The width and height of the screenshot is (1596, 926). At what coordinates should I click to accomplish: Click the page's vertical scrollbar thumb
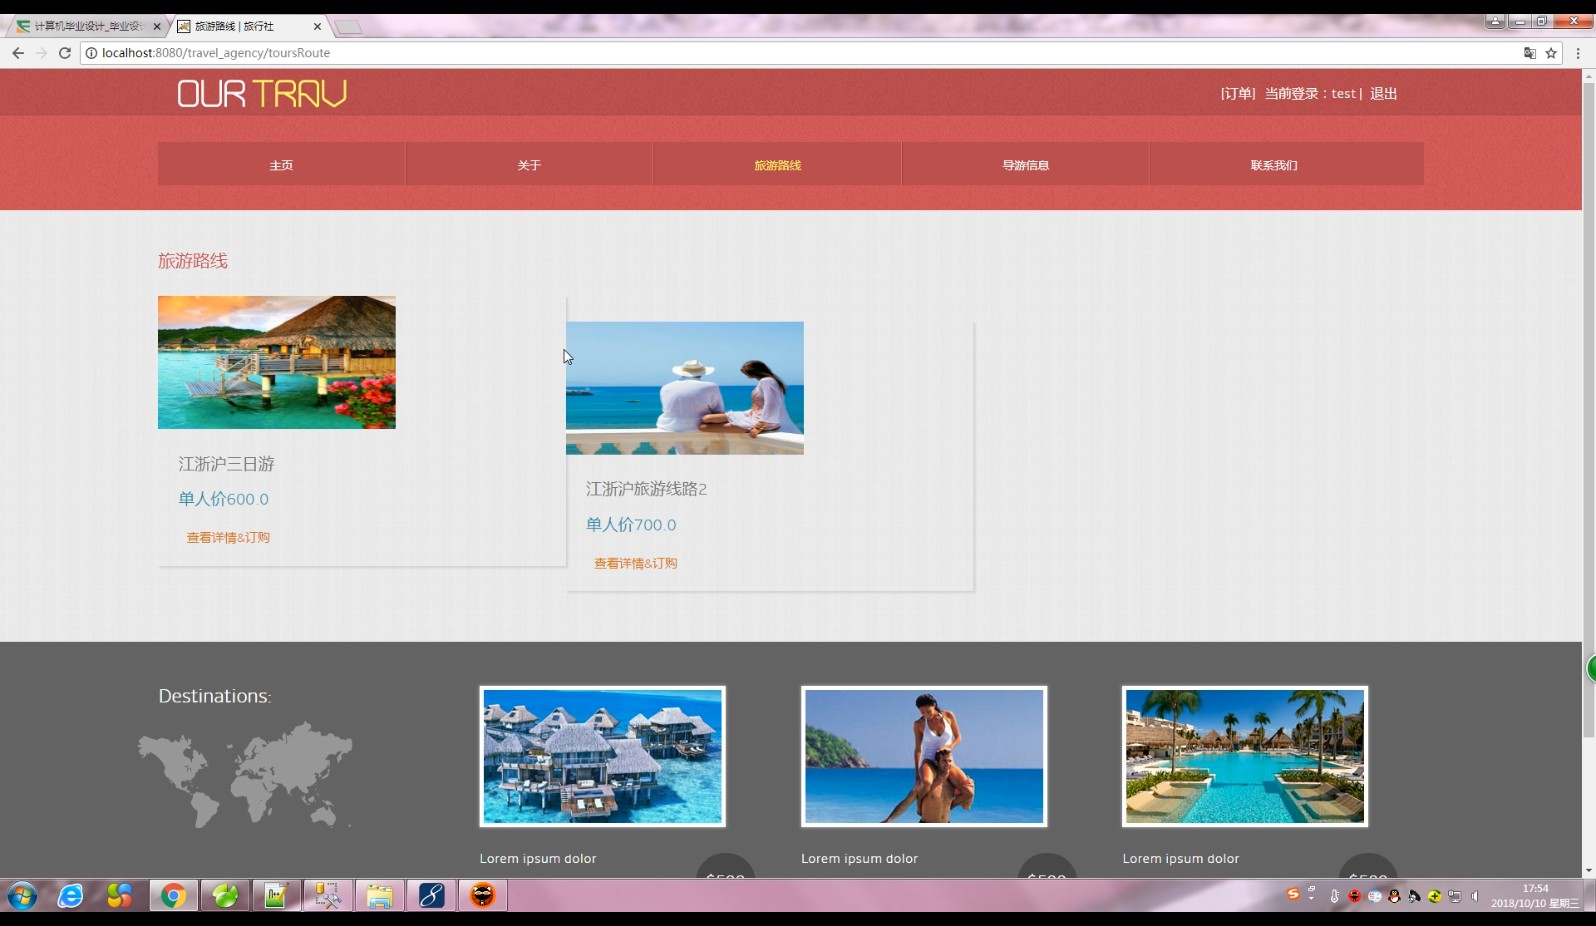click(x=1588, y=410)
